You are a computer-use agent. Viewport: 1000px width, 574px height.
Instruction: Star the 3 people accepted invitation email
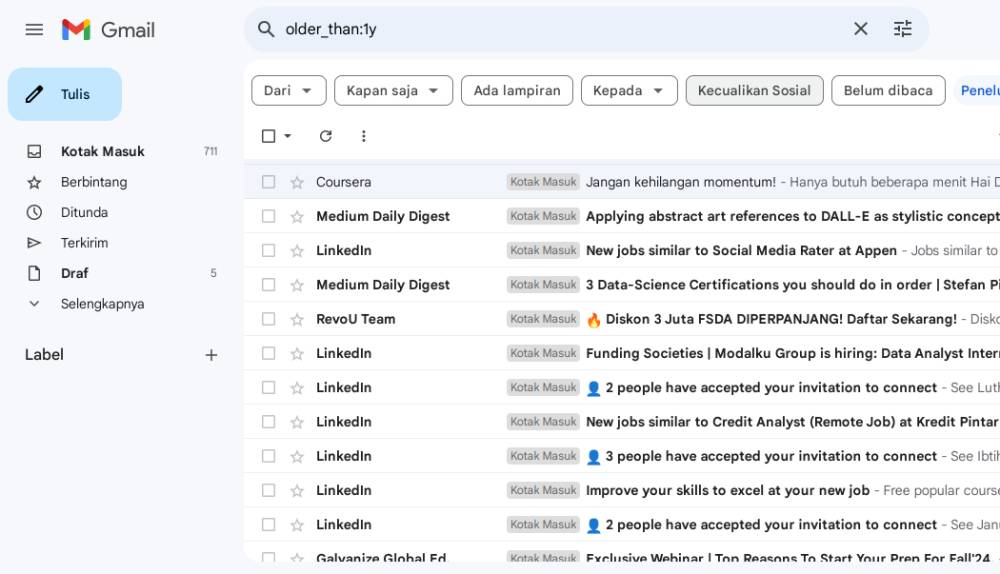(x=297, y=457)
